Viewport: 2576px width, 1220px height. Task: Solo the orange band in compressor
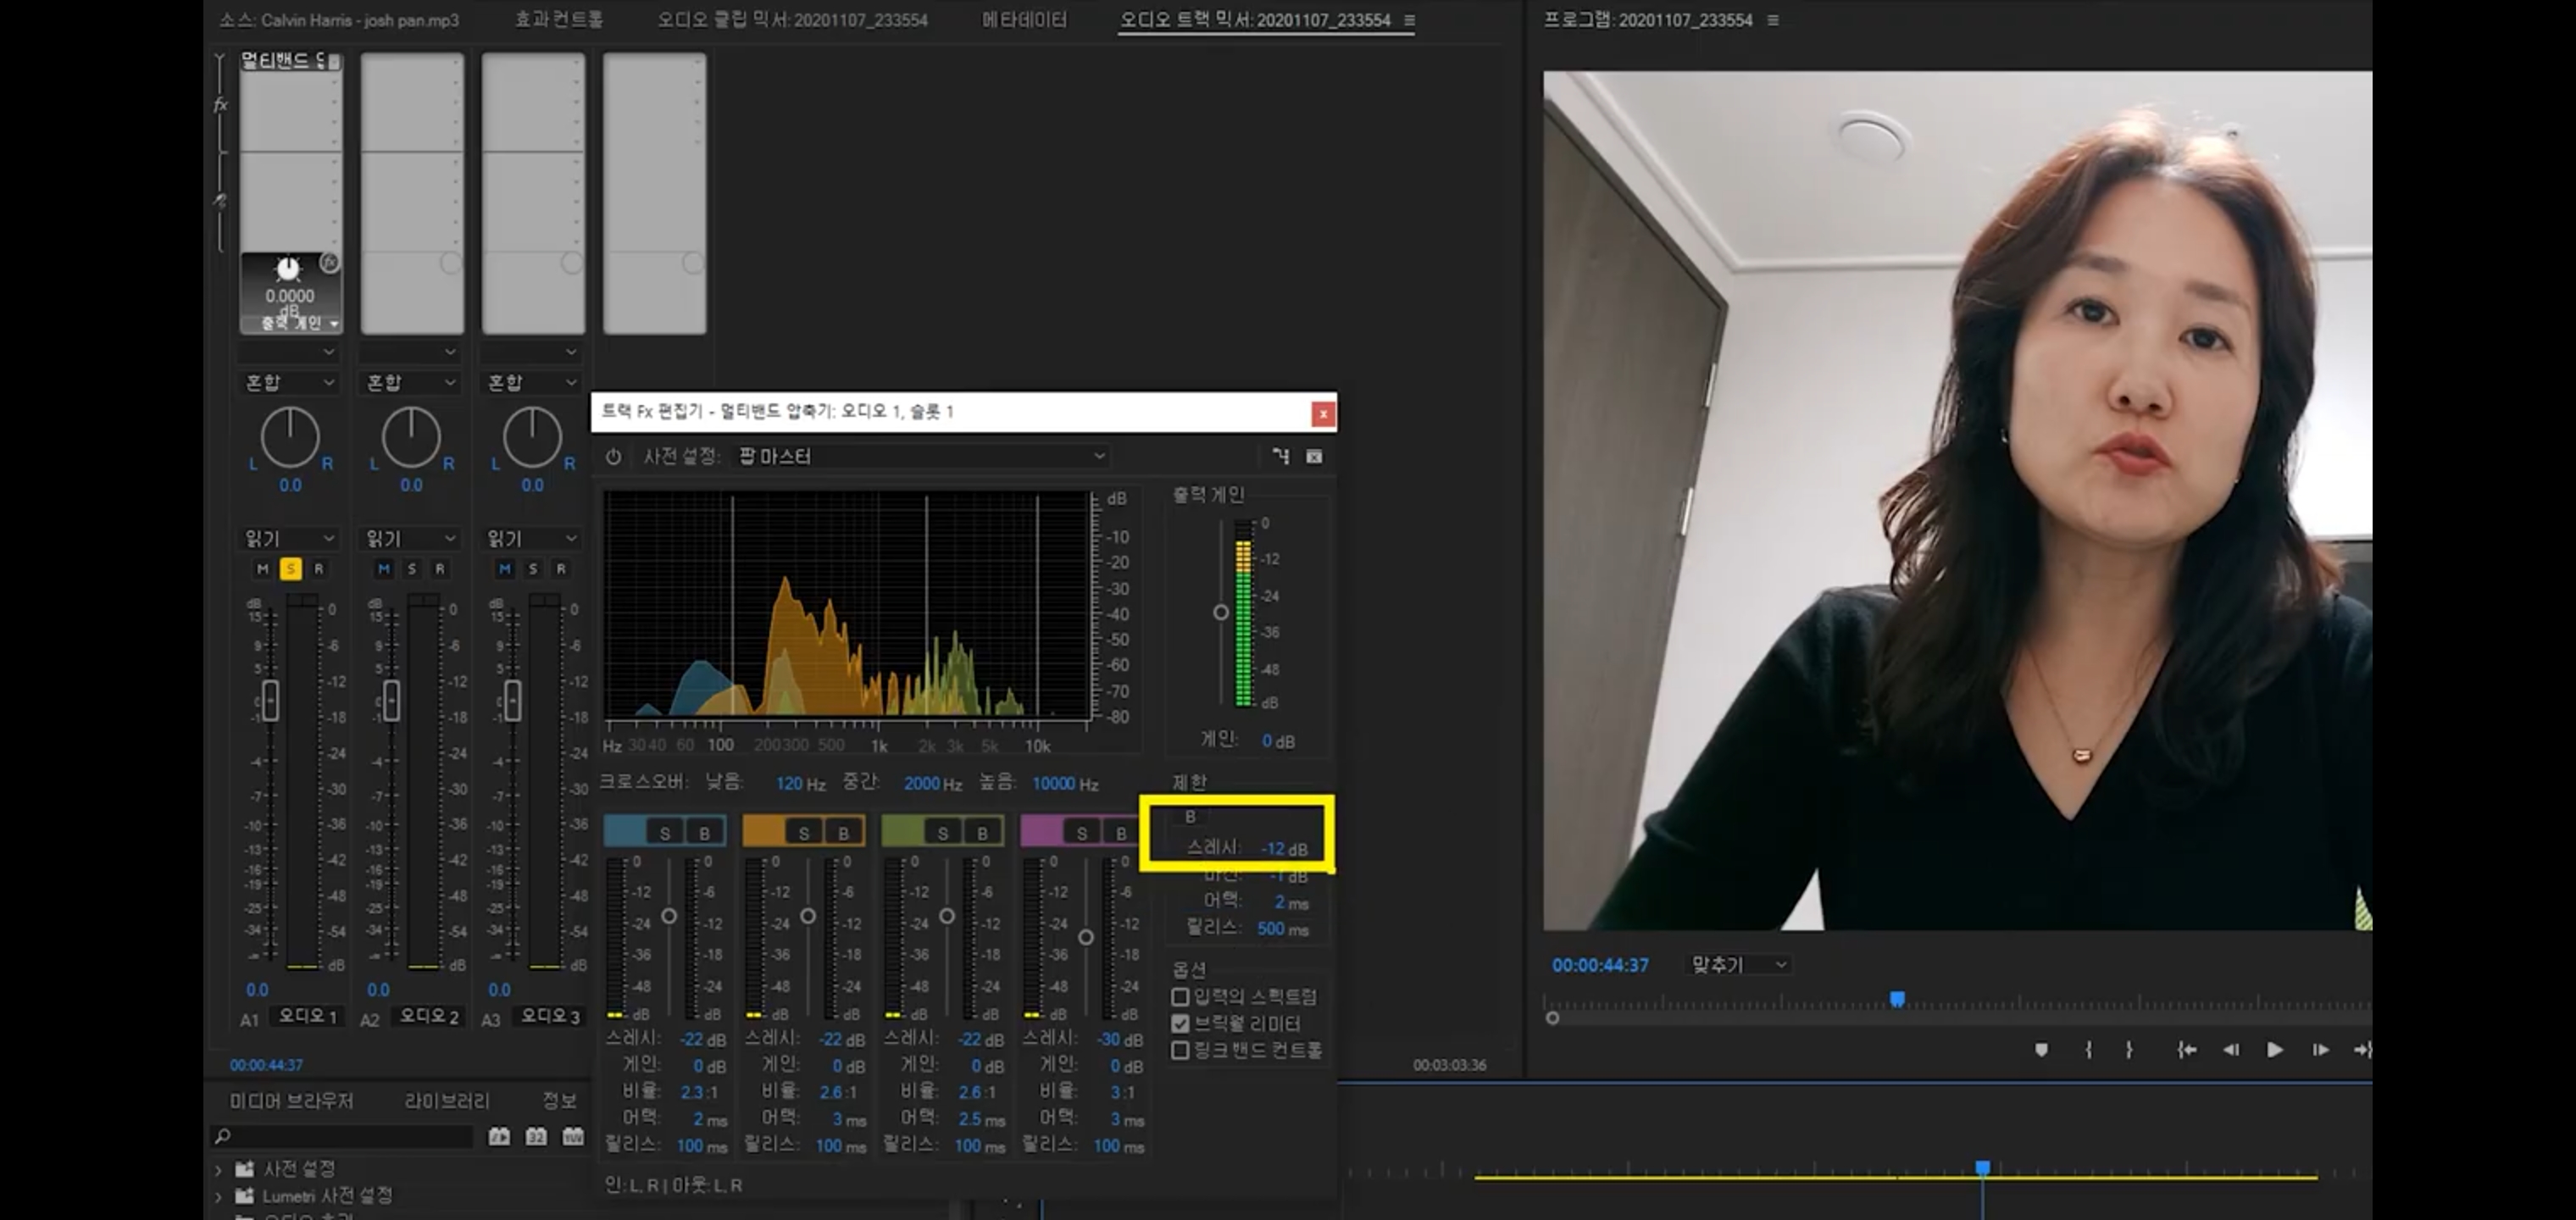tap(803, 833)
